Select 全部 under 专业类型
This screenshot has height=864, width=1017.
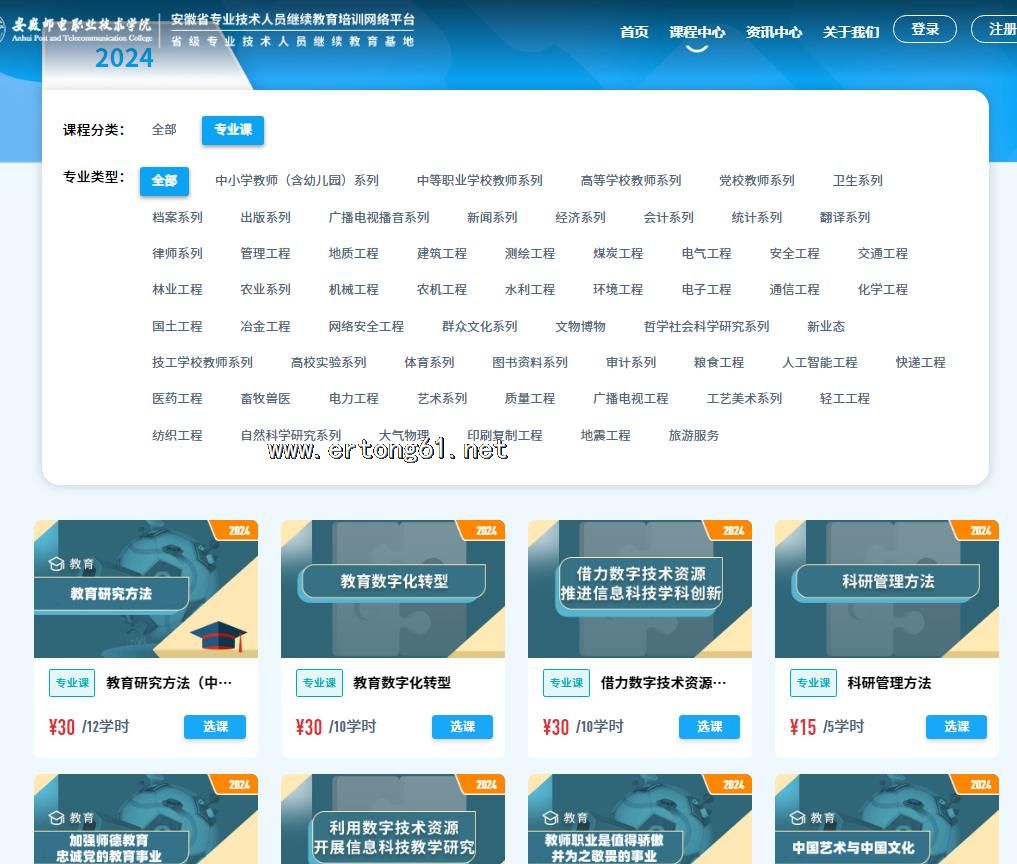tap(164, 181)
